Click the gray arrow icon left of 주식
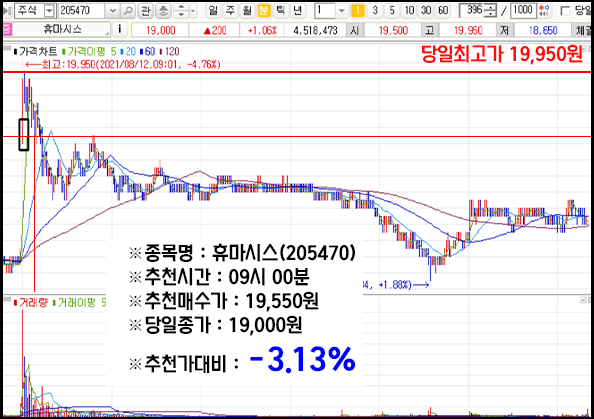The width and height of the screenshot is (594, 419). [7, 11]
